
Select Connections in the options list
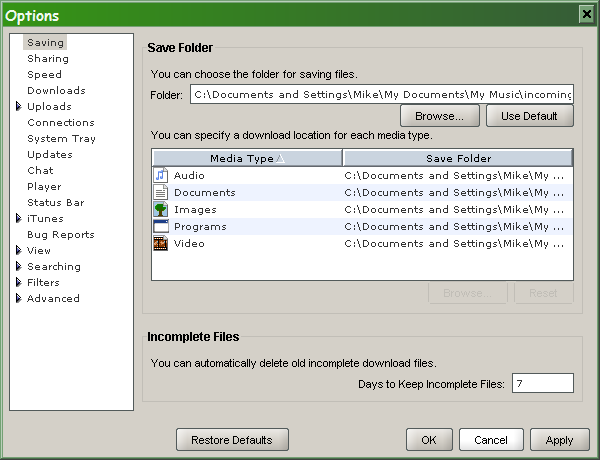point(61,123)
